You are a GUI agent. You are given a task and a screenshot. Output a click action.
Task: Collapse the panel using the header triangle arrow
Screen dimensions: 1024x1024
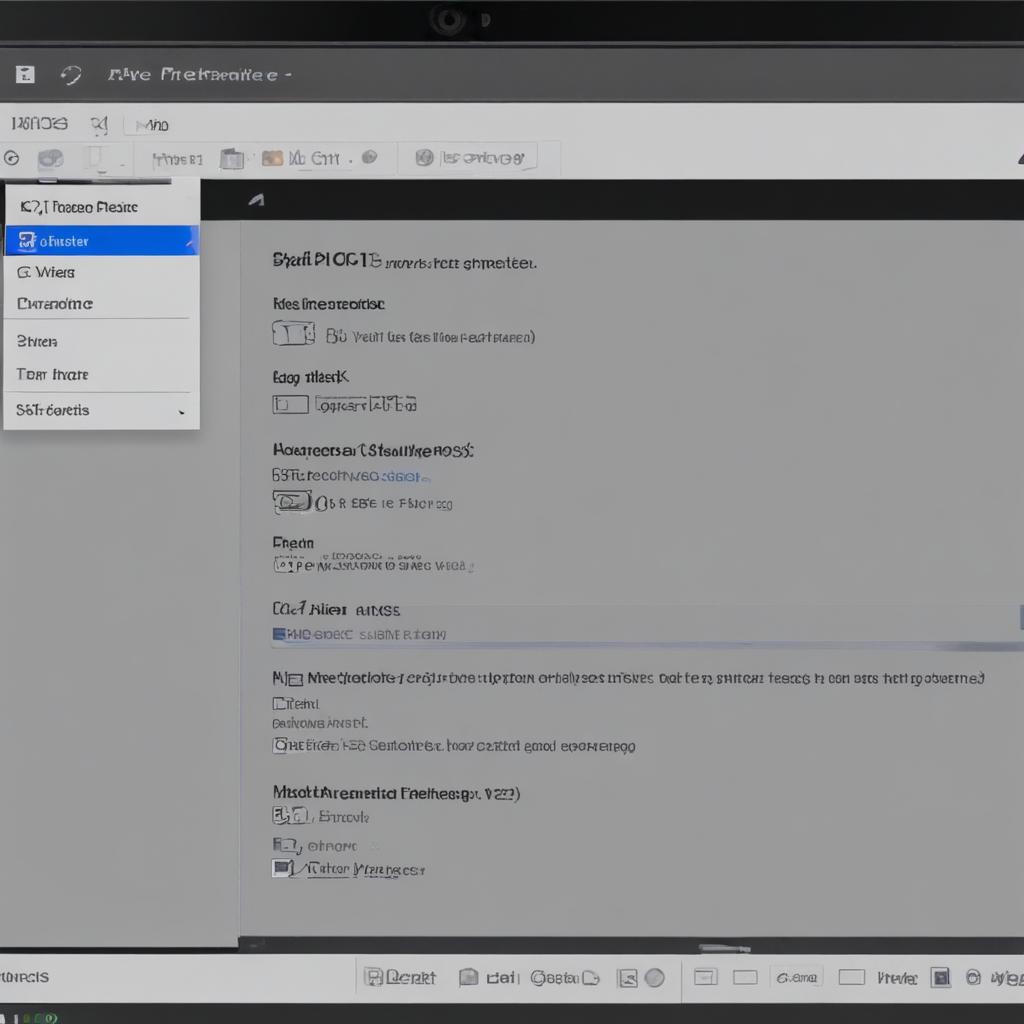click(256, 200)
